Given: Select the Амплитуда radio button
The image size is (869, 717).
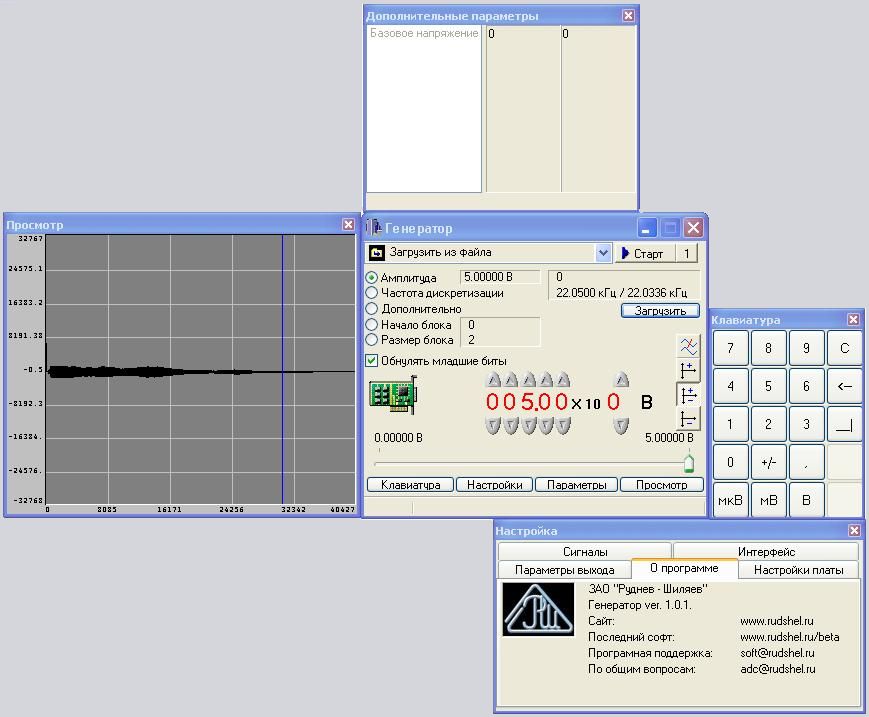Looking at the screenshot, I should (x=372, y=278).
